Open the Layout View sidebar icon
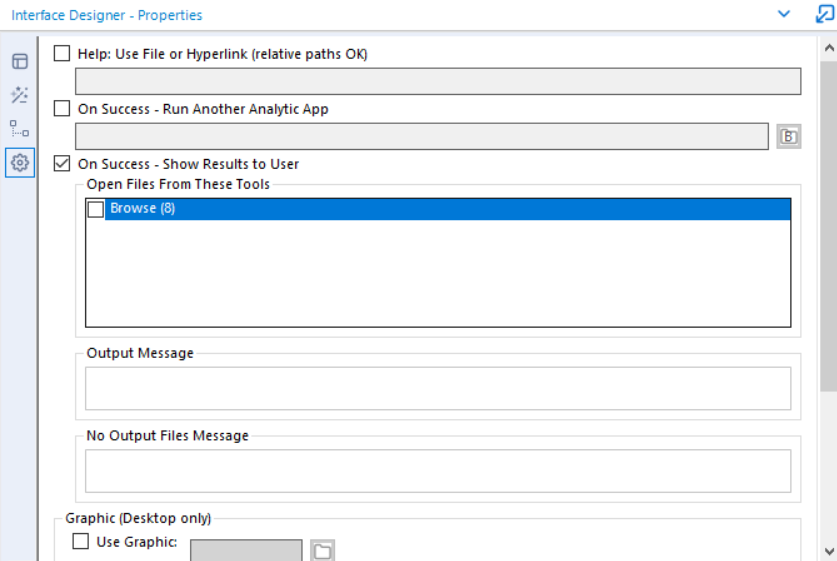 click(19, 61)
